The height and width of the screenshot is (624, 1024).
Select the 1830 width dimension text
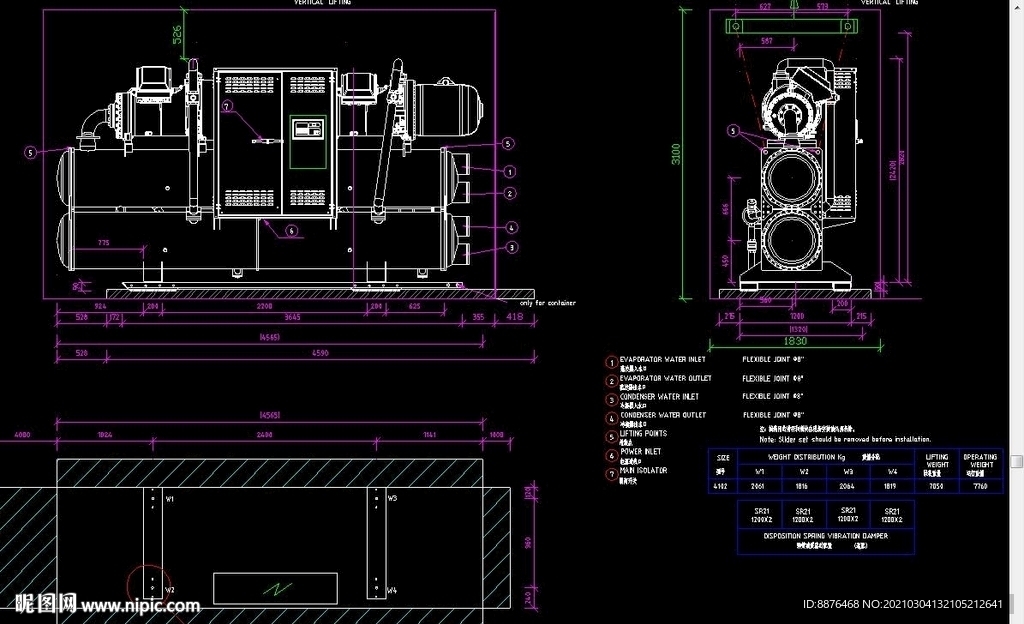point(795,341)
